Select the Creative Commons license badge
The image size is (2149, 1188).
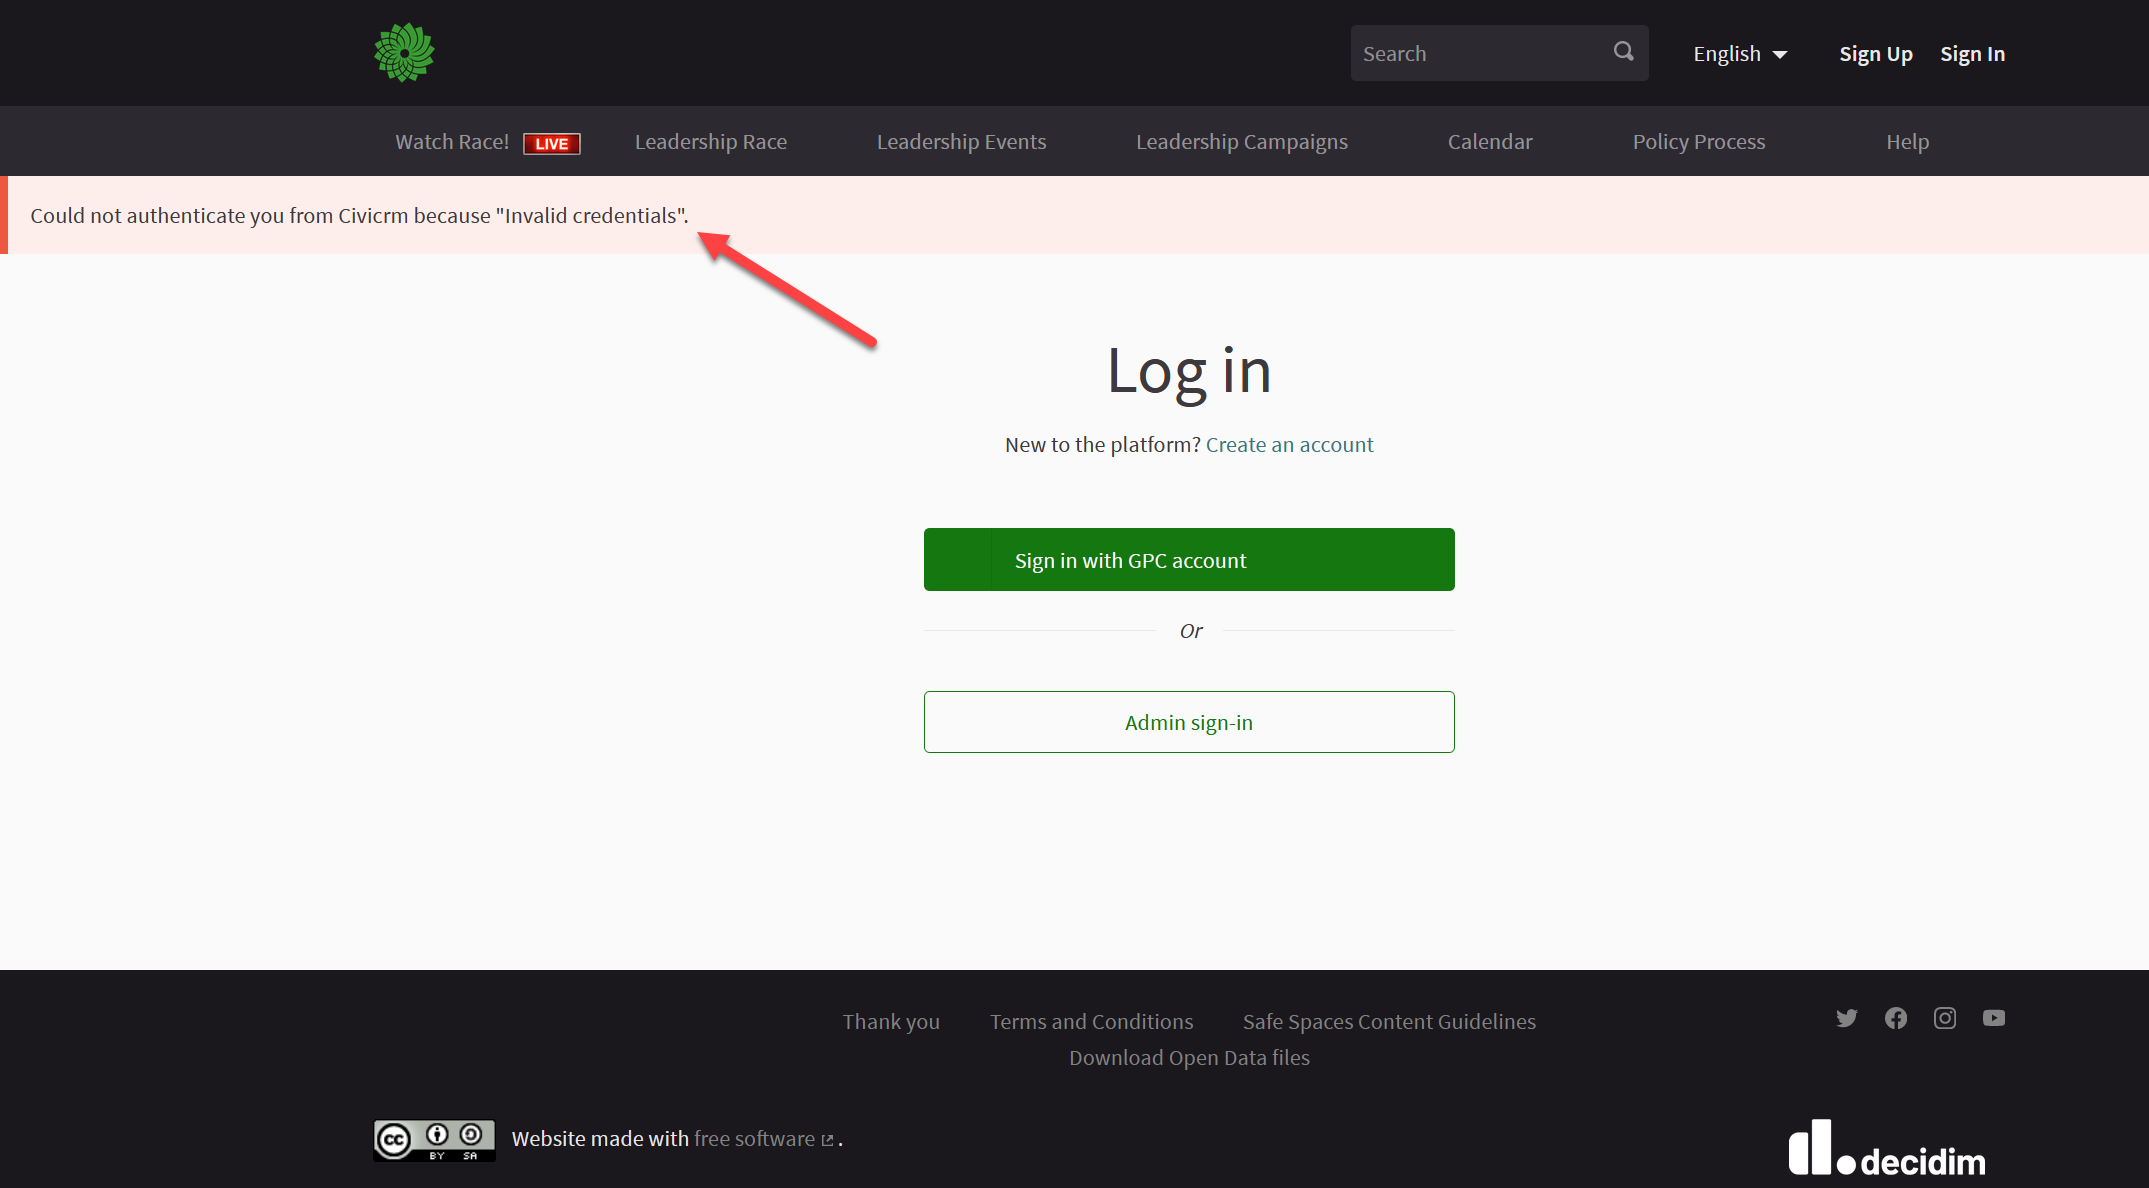[433, 1139]
